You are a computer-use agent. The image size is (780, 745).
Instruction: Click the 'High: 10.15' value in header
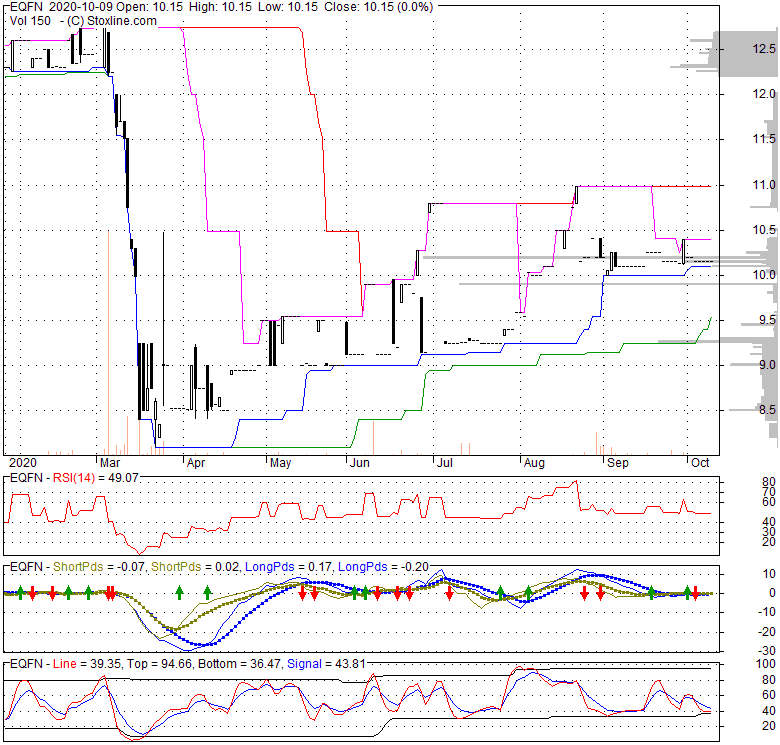[218, 7]
